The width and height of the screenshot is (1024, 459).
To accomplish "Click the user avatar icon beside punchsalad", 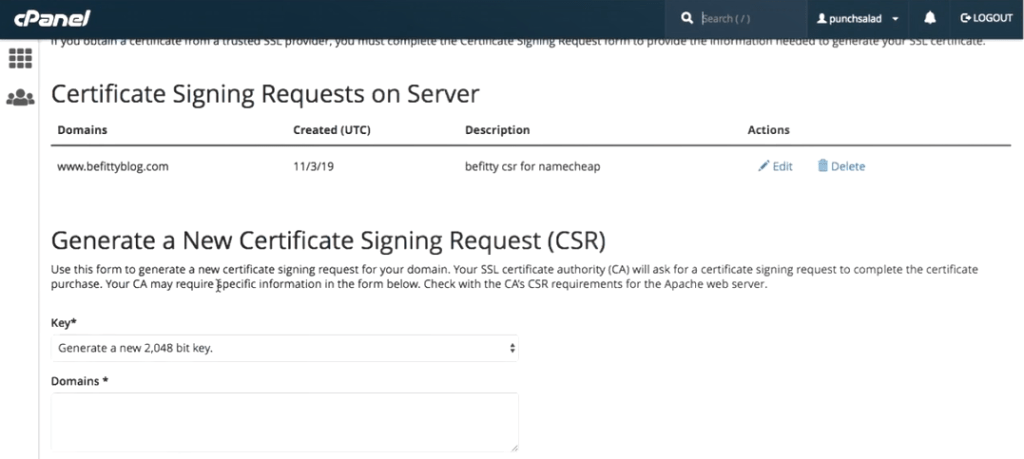I will click(x=822, y=19).
